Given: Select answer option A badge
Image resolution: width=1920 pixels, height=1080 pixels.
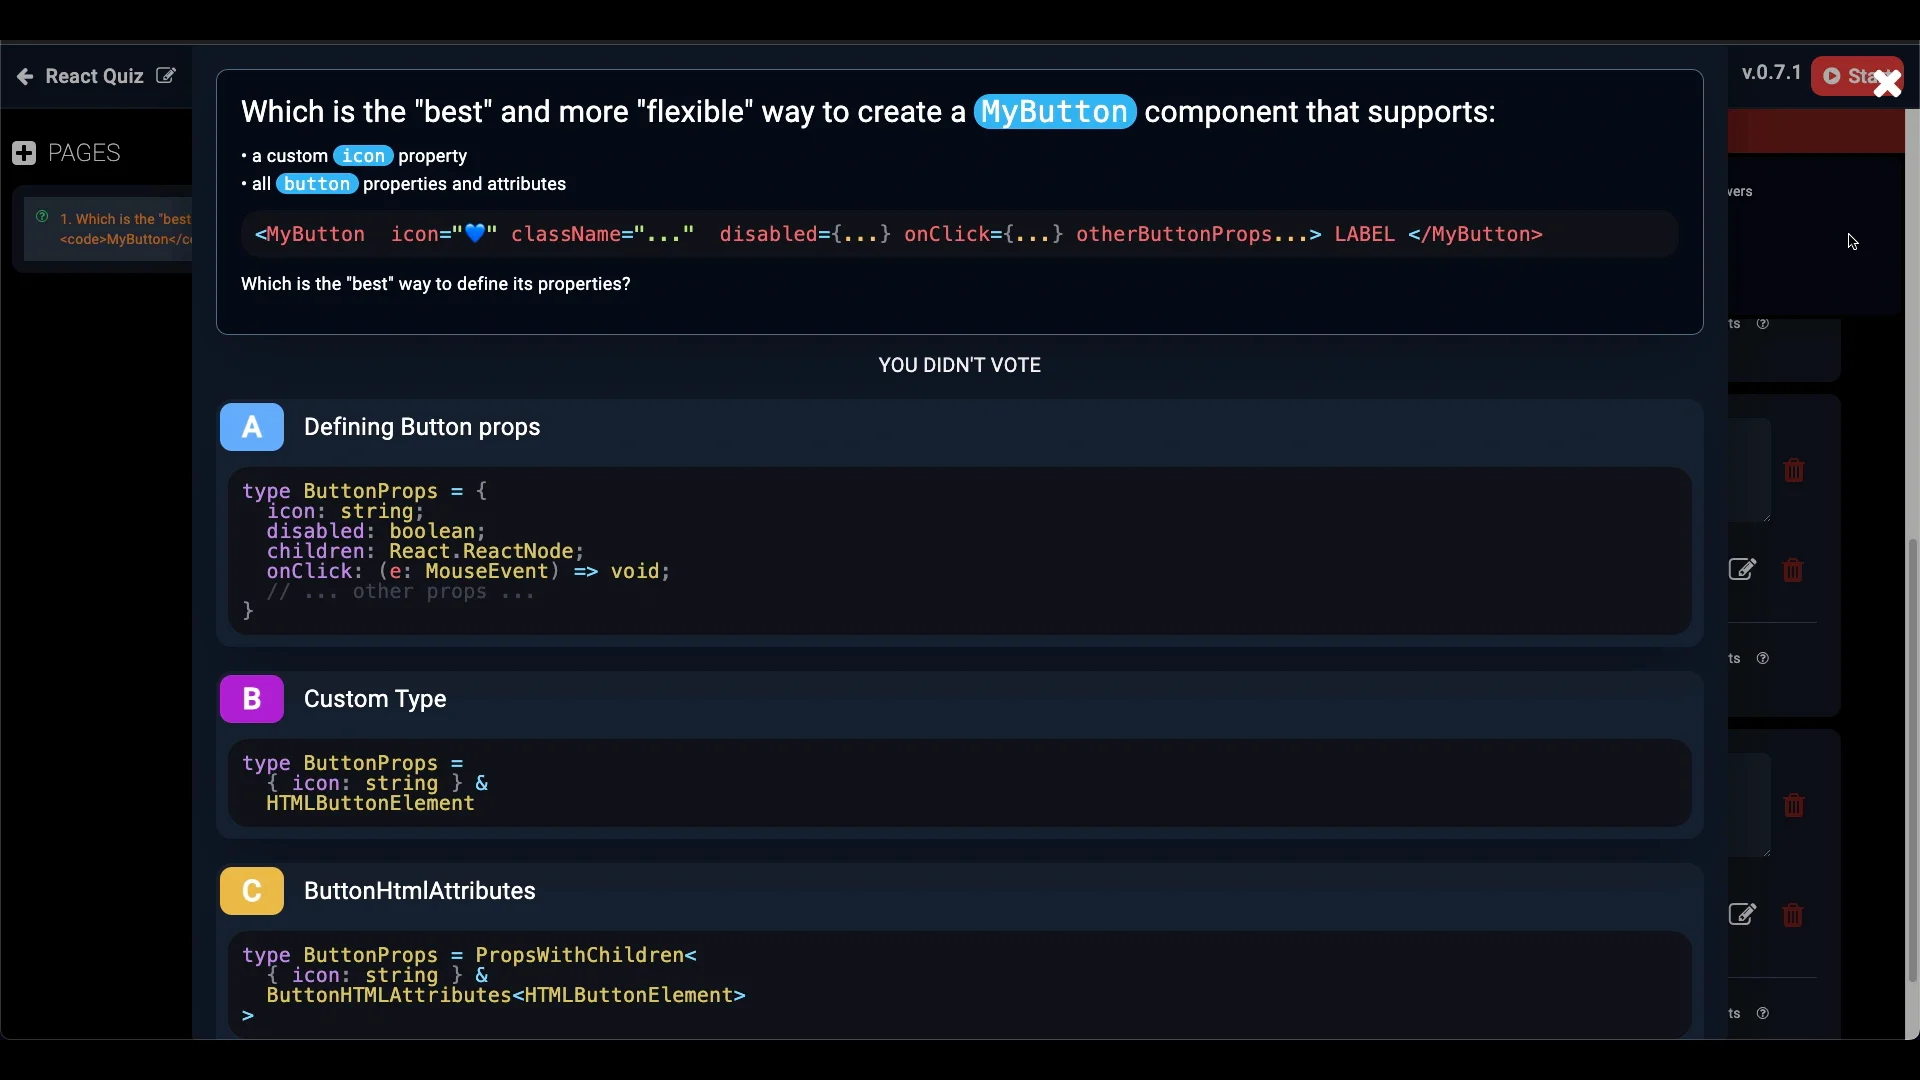Looking at the screenshot, I should pyautogui.click(x=251, y=427).
